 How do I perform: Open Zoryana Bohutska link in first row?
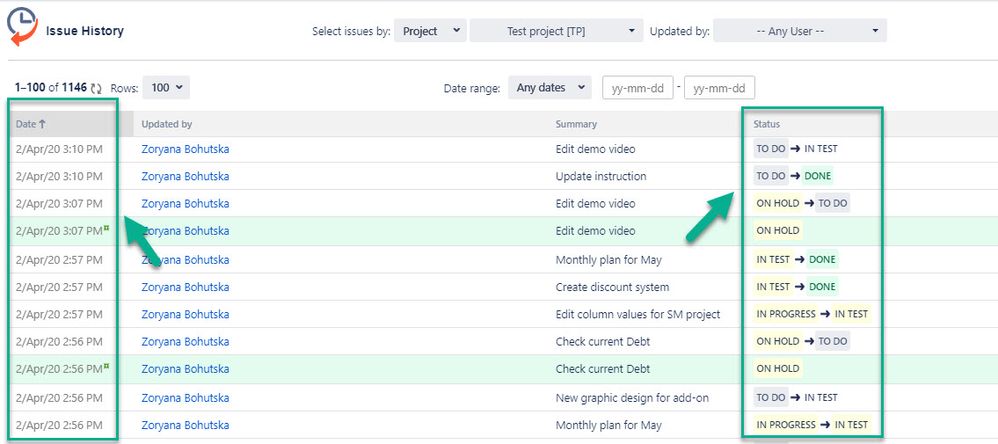coord(185,149)
